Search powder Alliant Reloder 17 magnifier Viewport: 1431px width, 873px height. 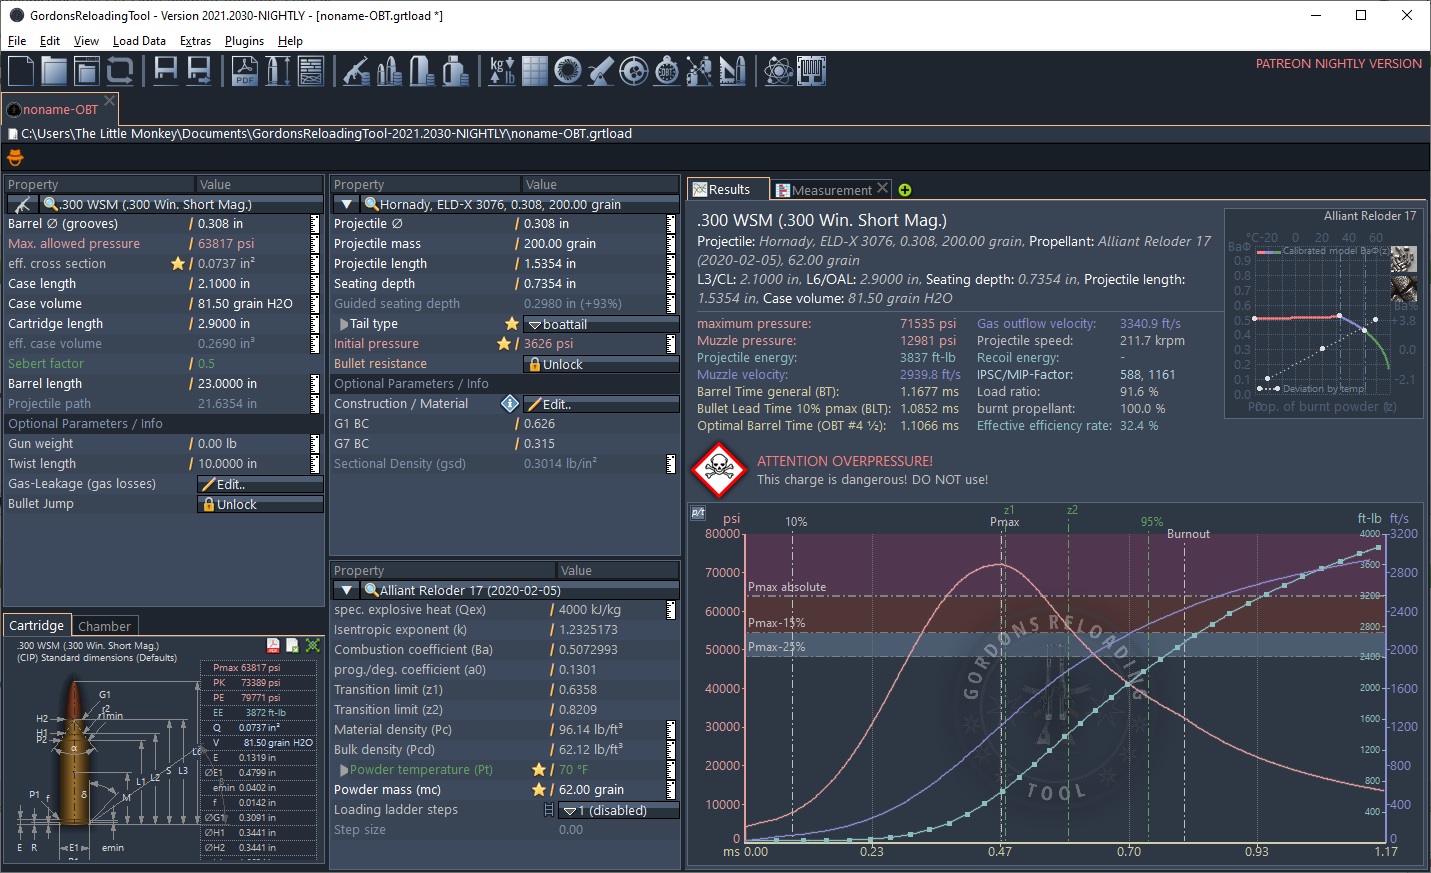coord(371,590)
